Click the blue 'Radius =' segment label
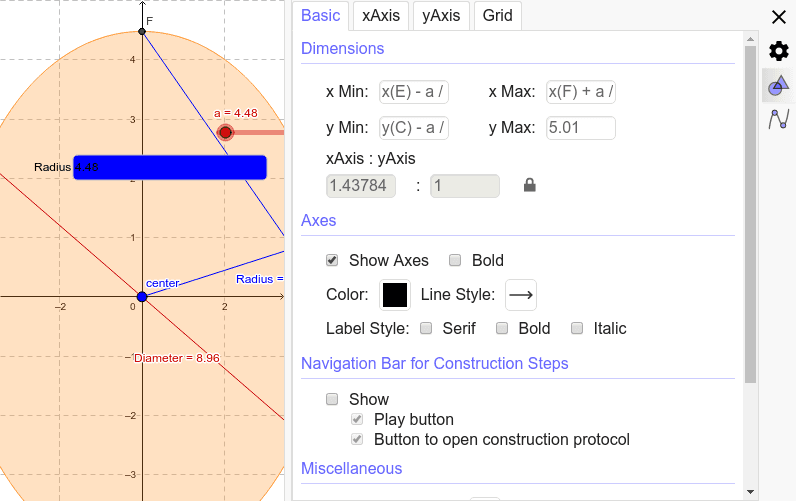Screen dimensions: 798x503 tap(260, 279)
